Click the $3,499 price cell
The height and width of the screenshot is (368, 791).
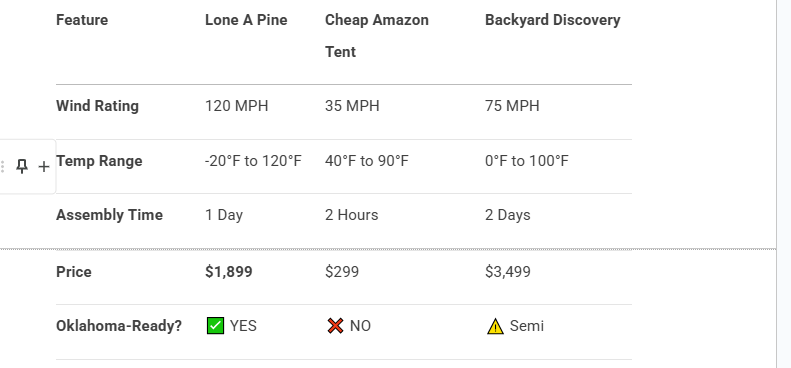[x=507, y=272]
